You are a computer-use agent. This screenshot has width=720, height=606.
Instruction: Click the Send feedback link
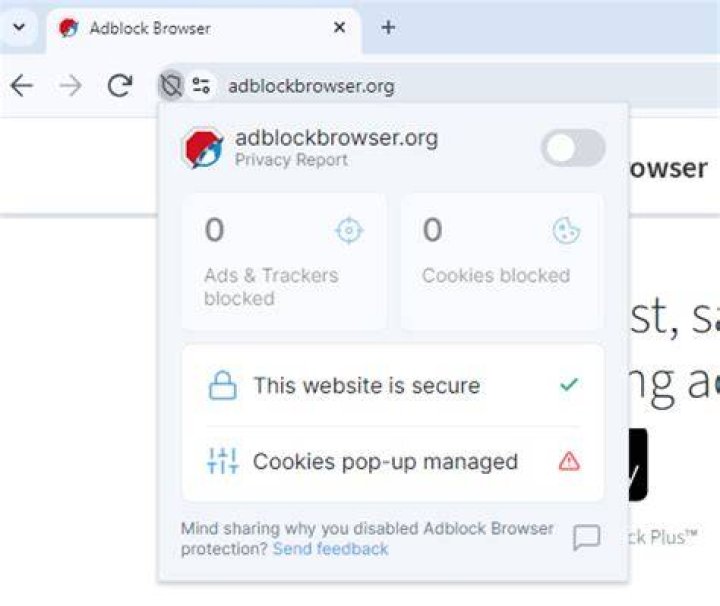pos(331,549)
